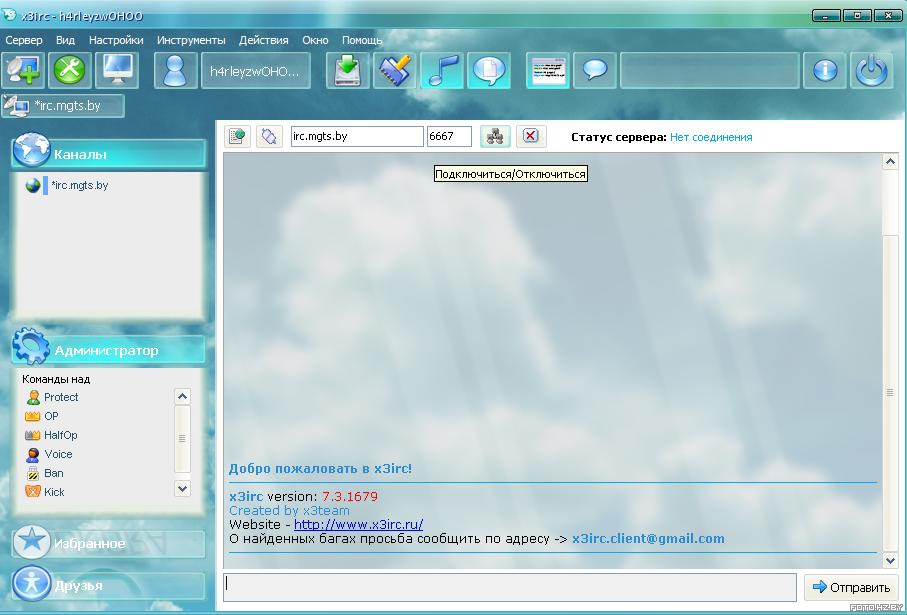Image resolution: width=907 pixels, height=615 pixels.
Task: Click the music note toolbar icon
Action: click(x=442, y=70)
